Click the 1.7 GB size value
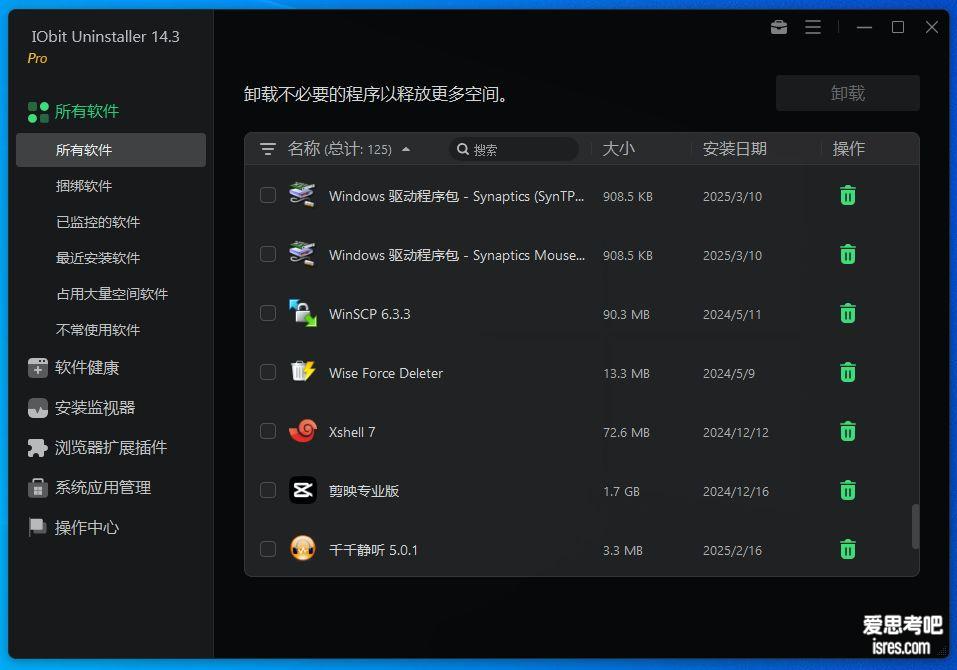Image resolution: width=957 pixels, height=670 pixels. 621,491
